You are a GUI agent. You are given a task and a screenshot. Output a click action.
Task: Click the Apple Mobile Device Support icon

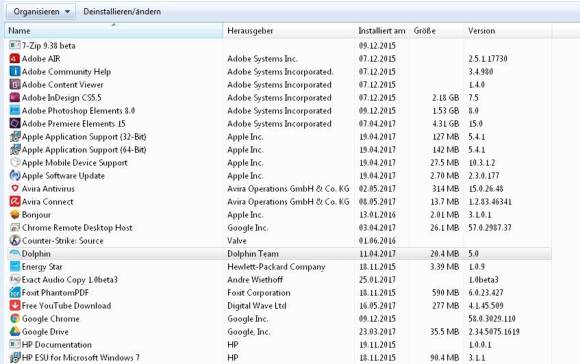point(15,162)
